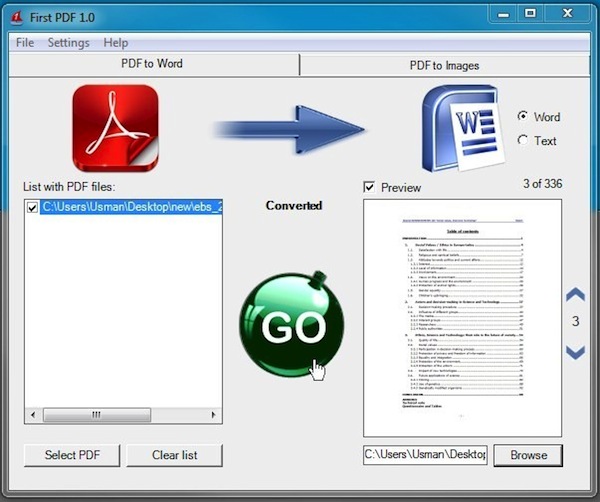Click the red Adobe PDF icon
This screenshot has width=600, height=502.
(x=115, y=128)
